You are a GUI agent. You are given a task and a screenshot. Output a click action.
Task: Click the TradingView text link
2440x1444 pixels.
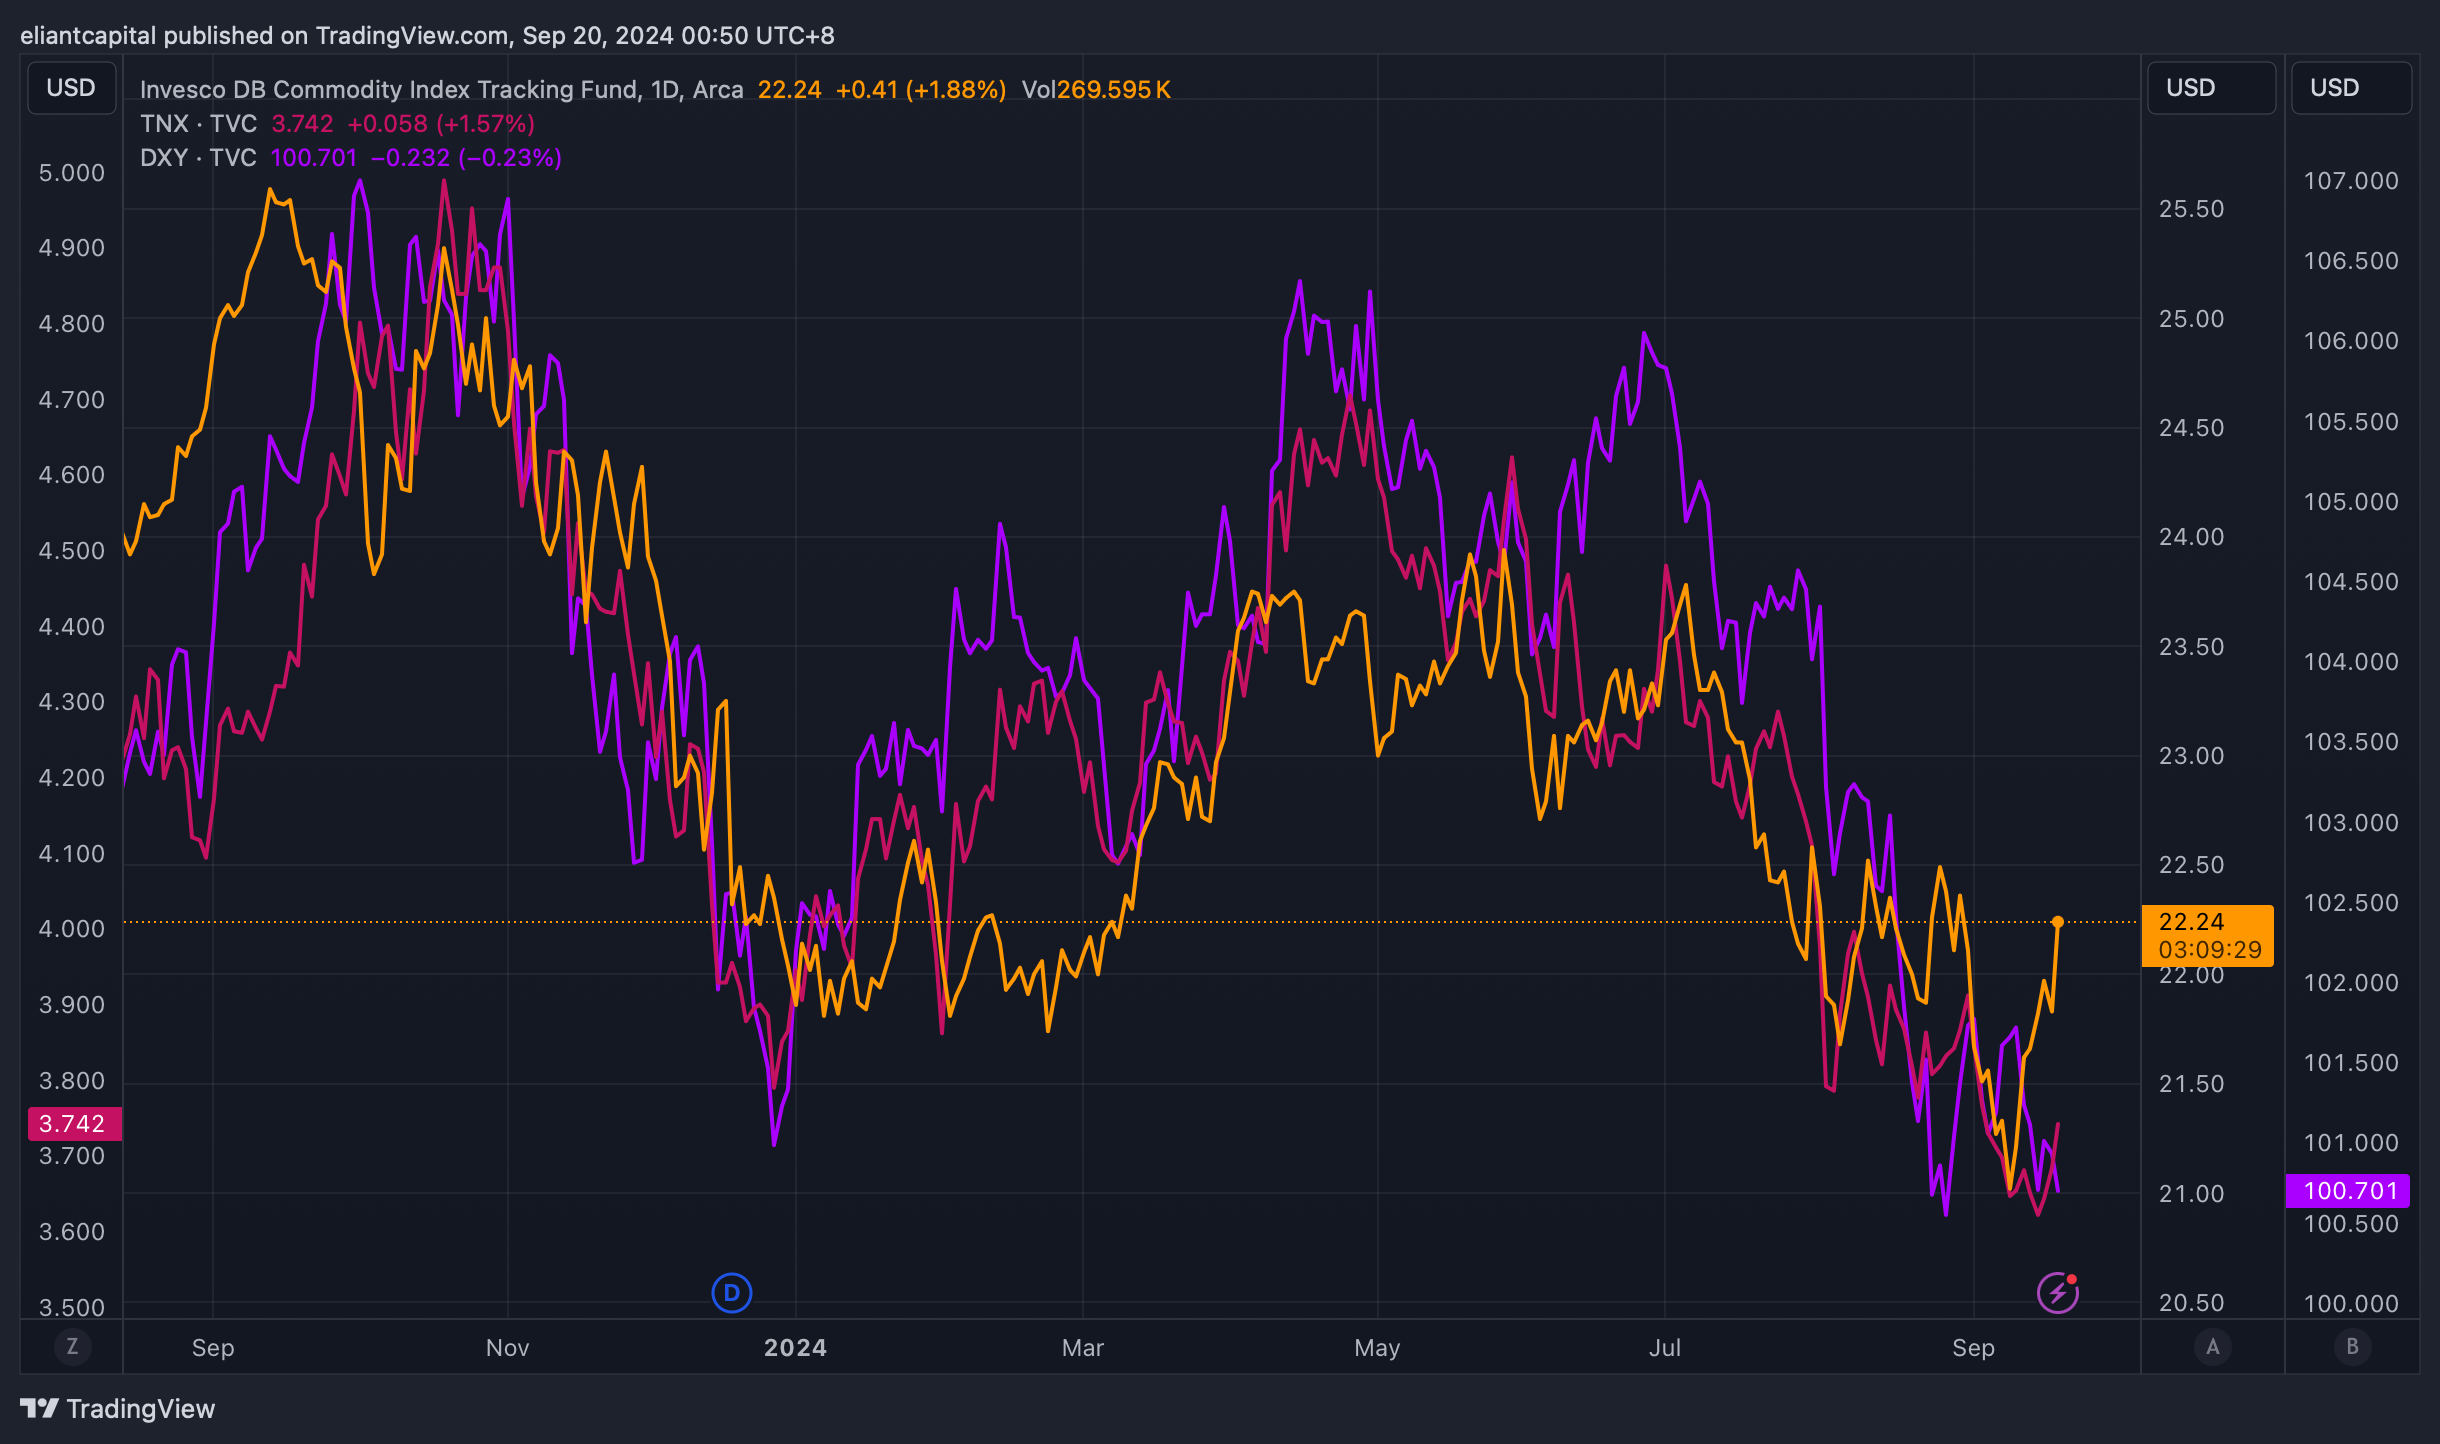pos(140,1408)
